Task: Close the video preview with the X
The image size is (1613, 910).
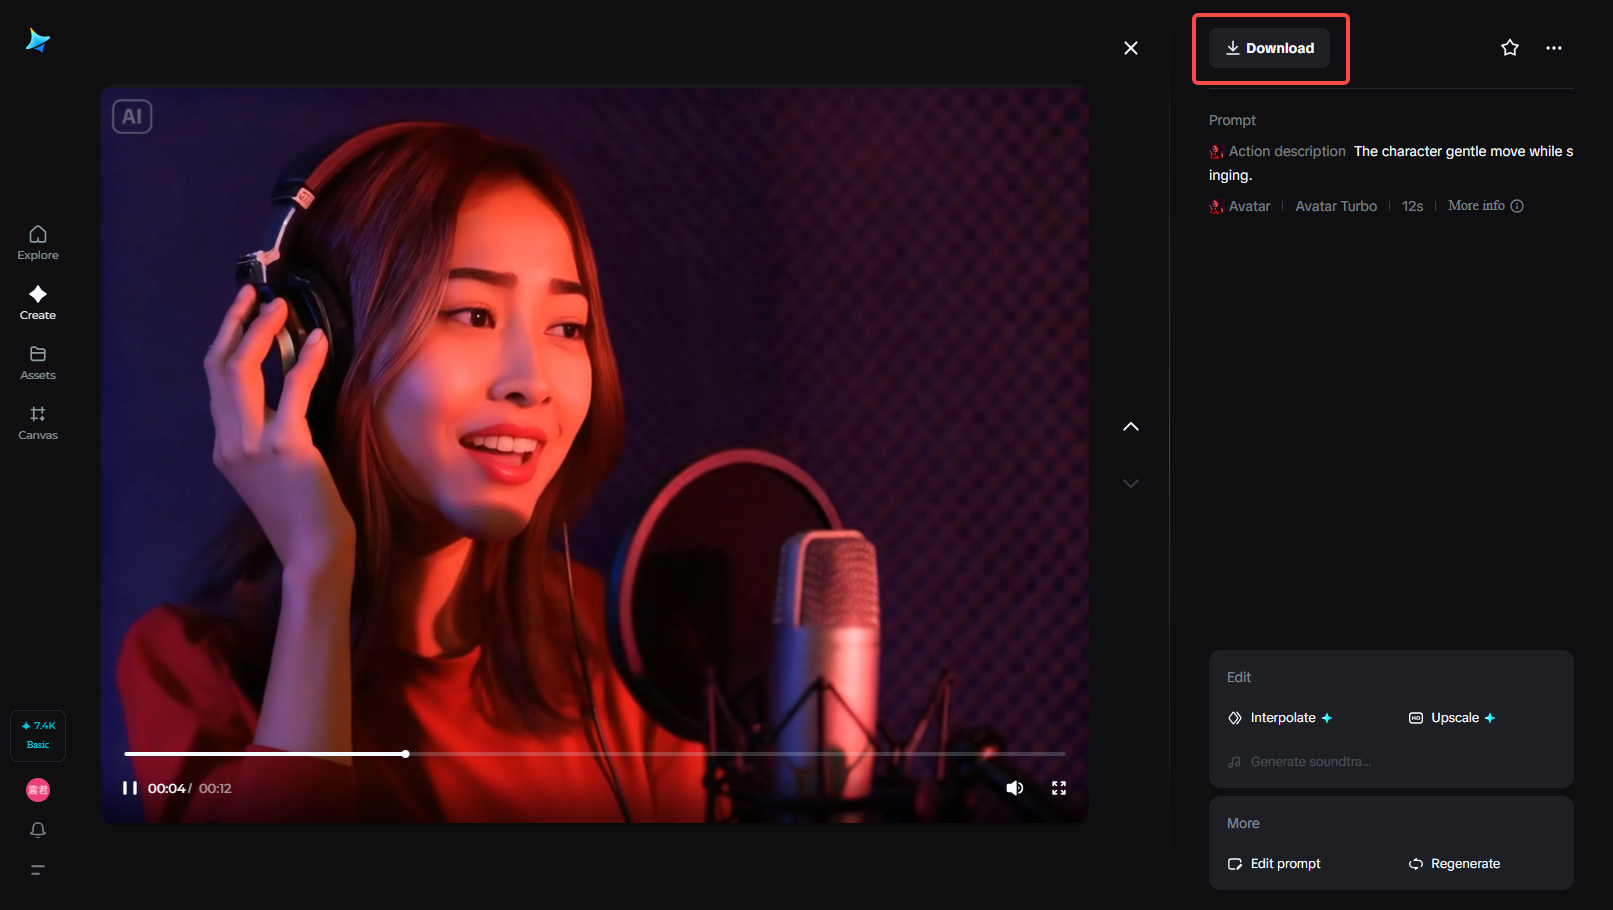Action: pyautogui.click(x=1131, y=48)
